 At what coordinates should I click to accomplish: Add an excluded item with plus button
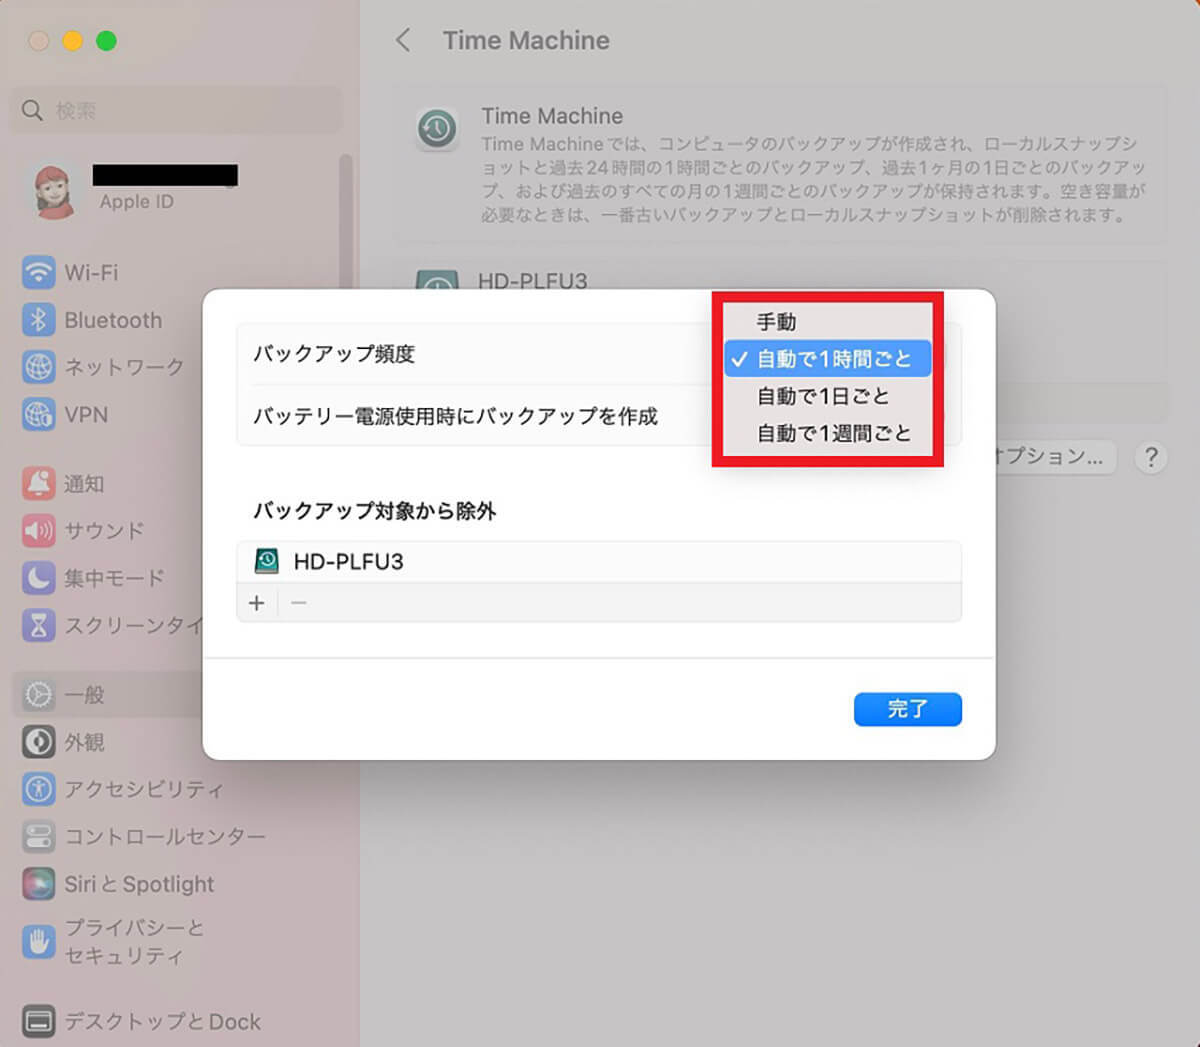tap(257, 603)
